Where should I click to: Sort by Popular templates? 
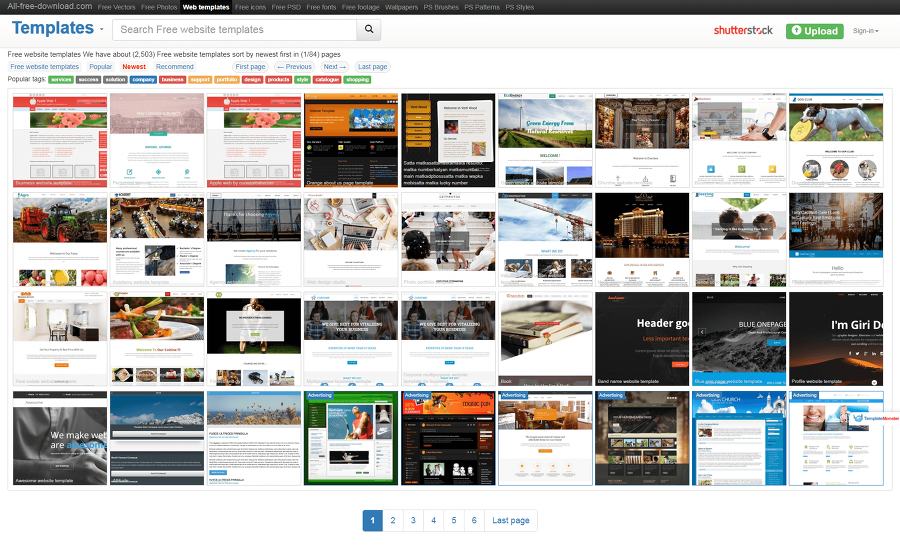click(100, 67)
